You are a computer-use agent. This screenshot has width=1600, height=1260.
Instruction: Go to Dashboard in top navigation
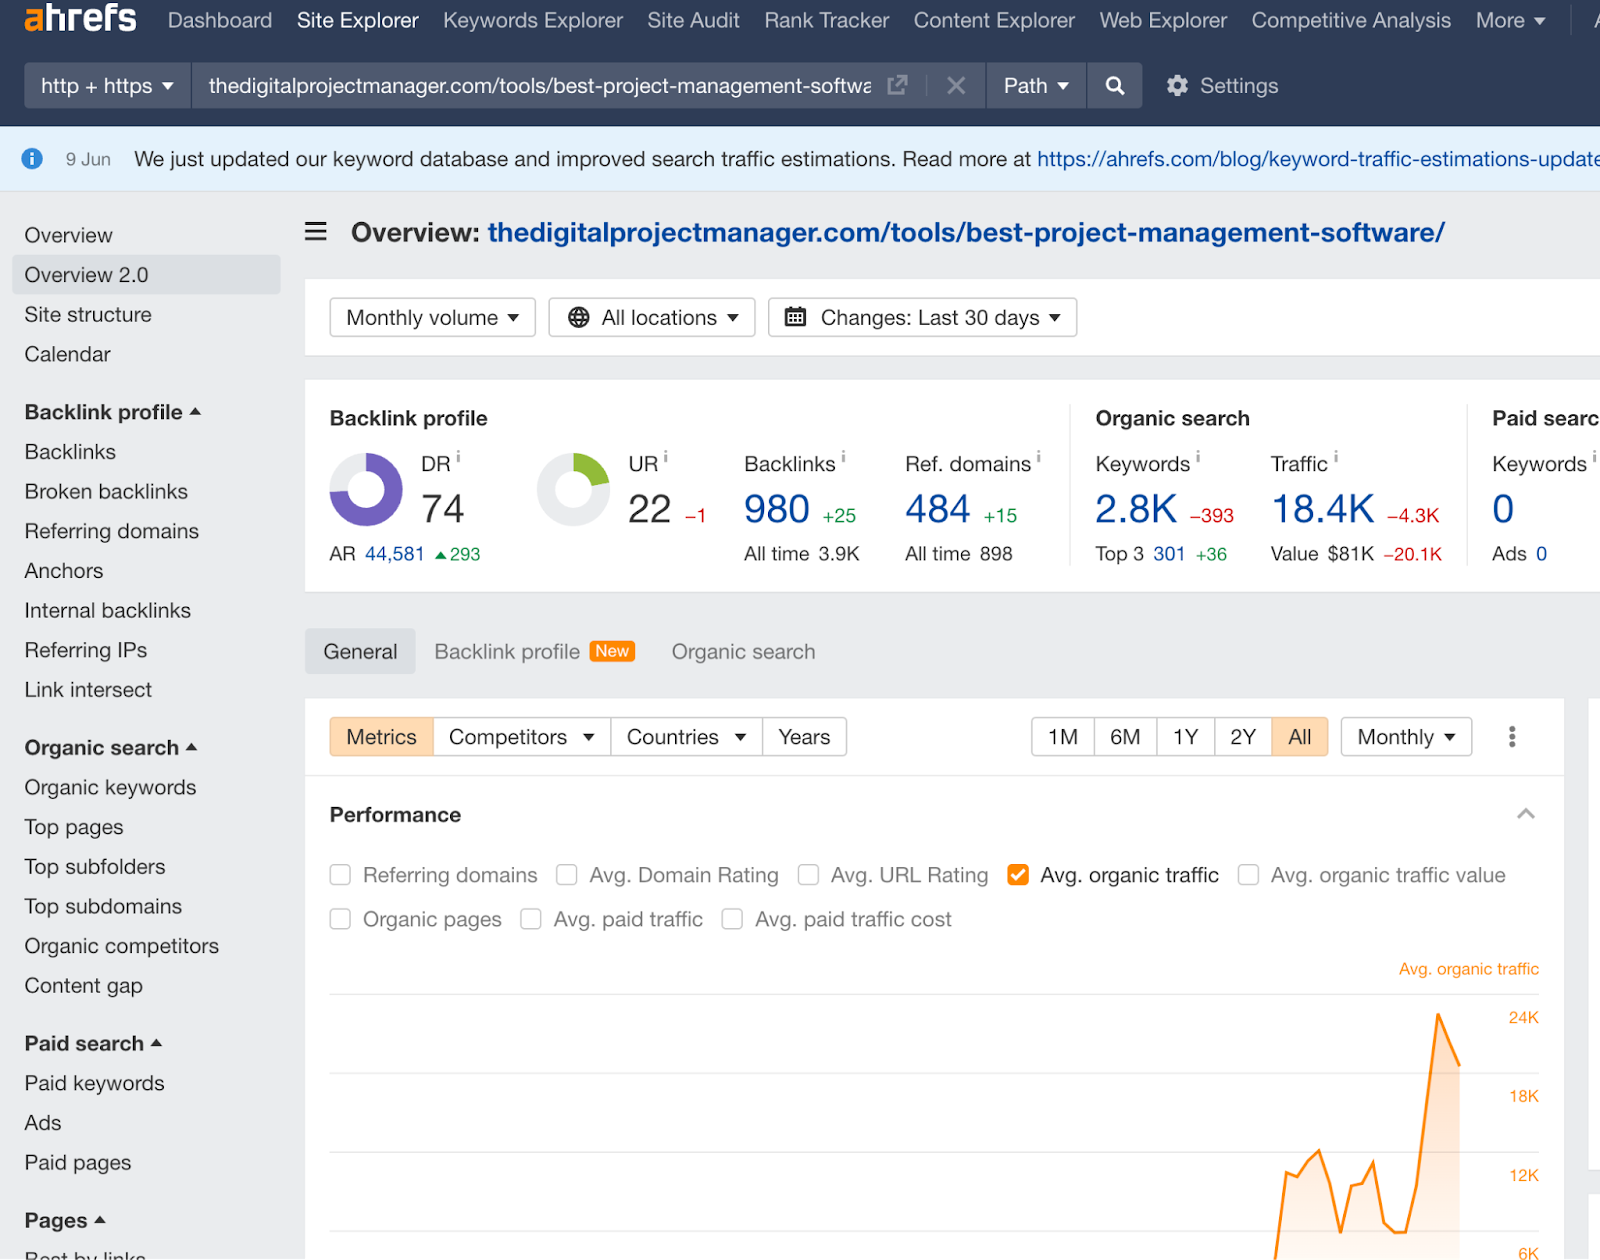220,20
